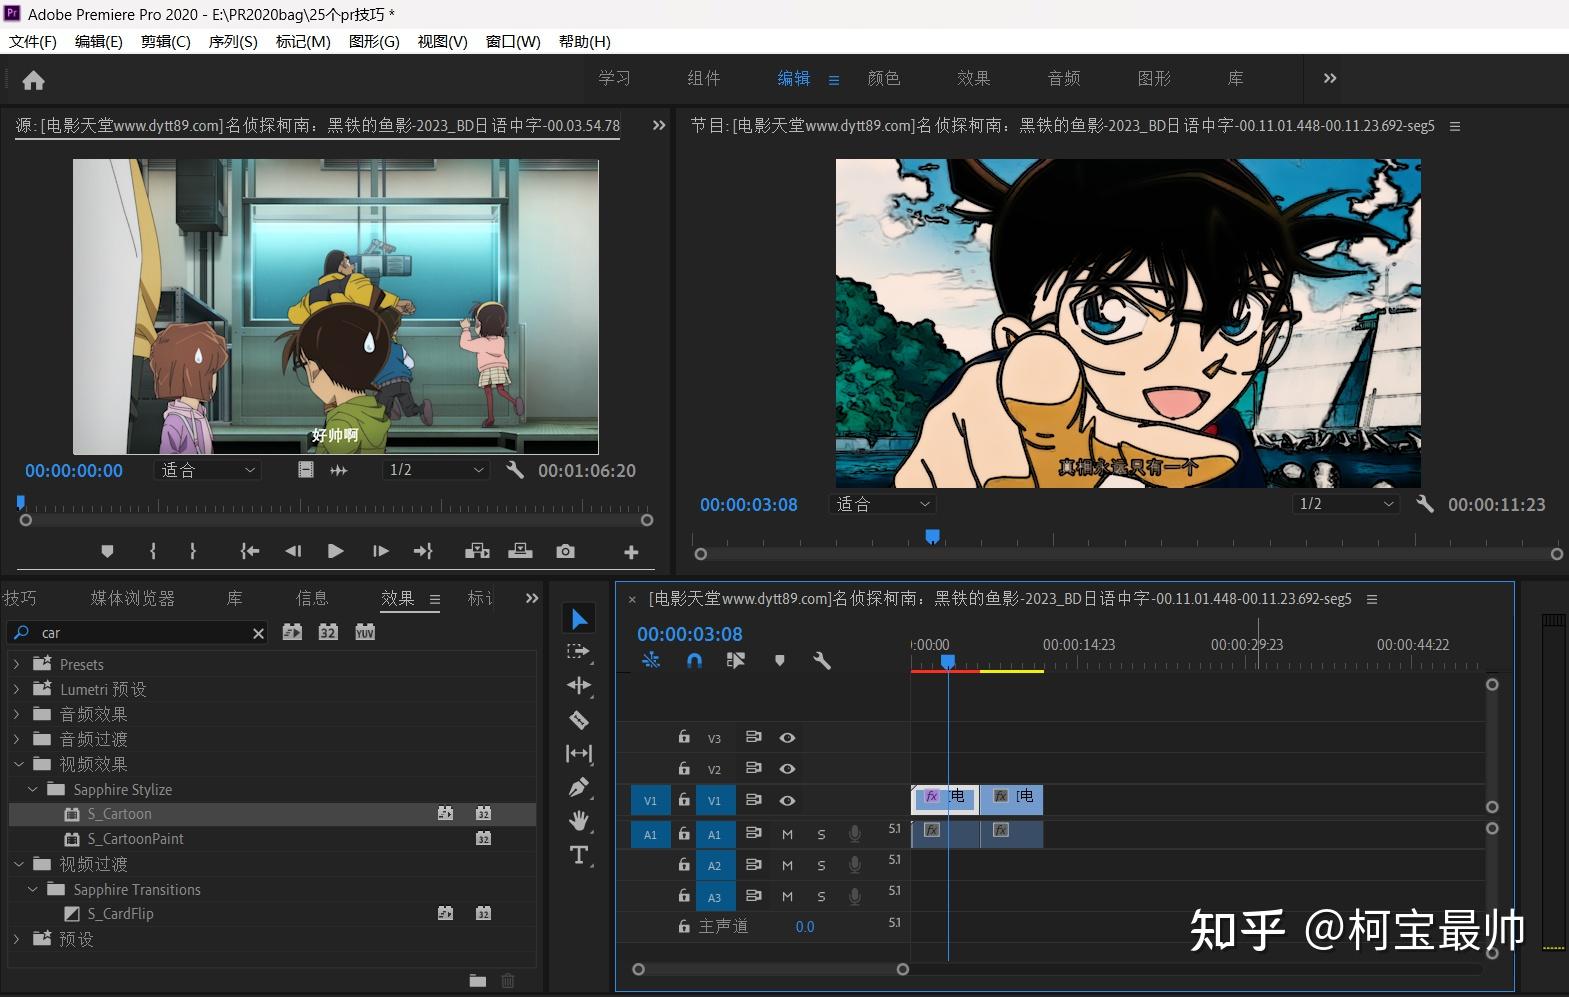Open Program monitor zoom level dropdown
The width and height of the screenshot is (1569, 997).
point(882,504)
